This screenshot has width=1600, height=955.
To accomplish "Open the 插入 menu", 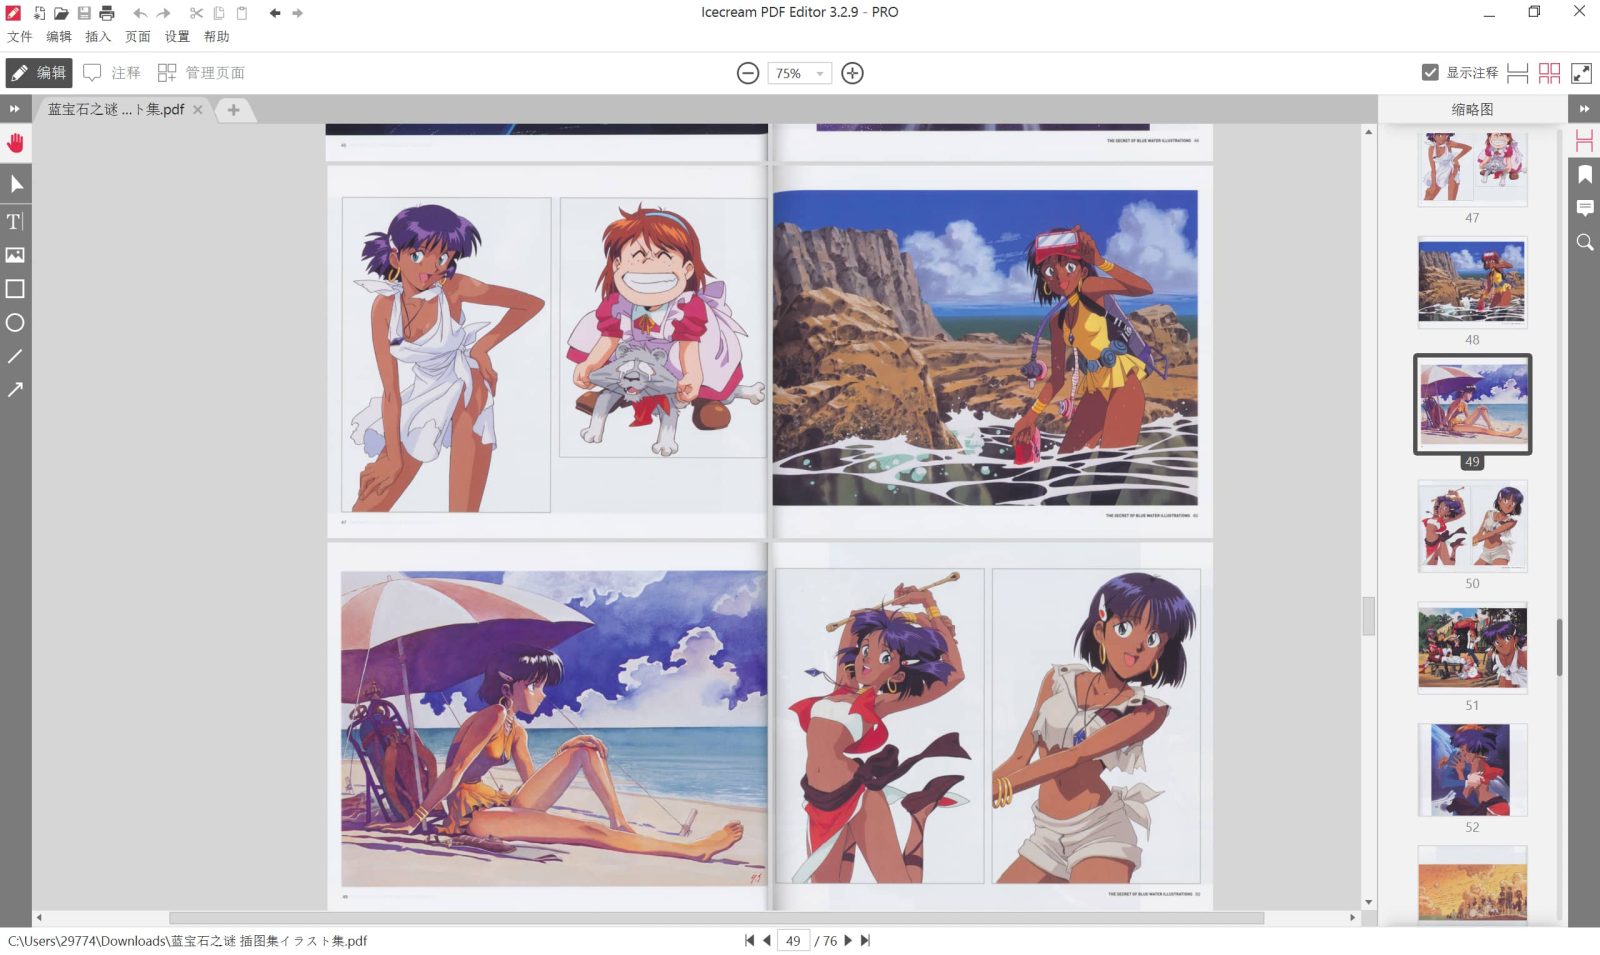I will point(98,37).
